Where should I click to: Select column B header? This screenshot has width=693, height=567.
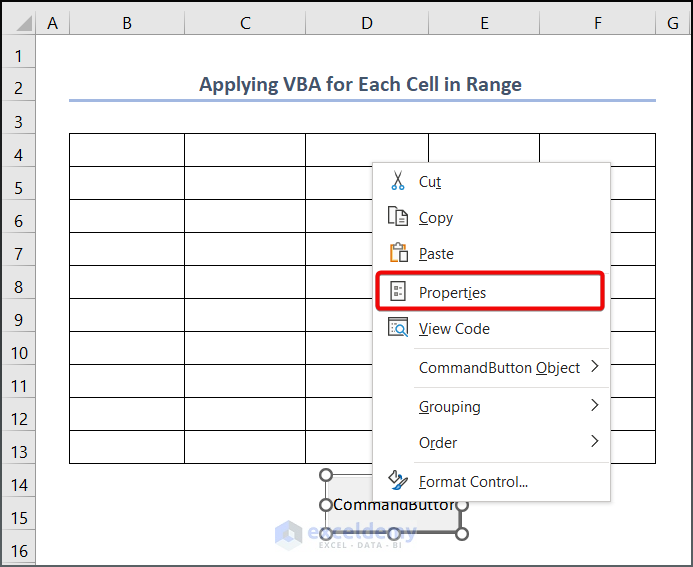pyautogui.click(x=127, y=22)
